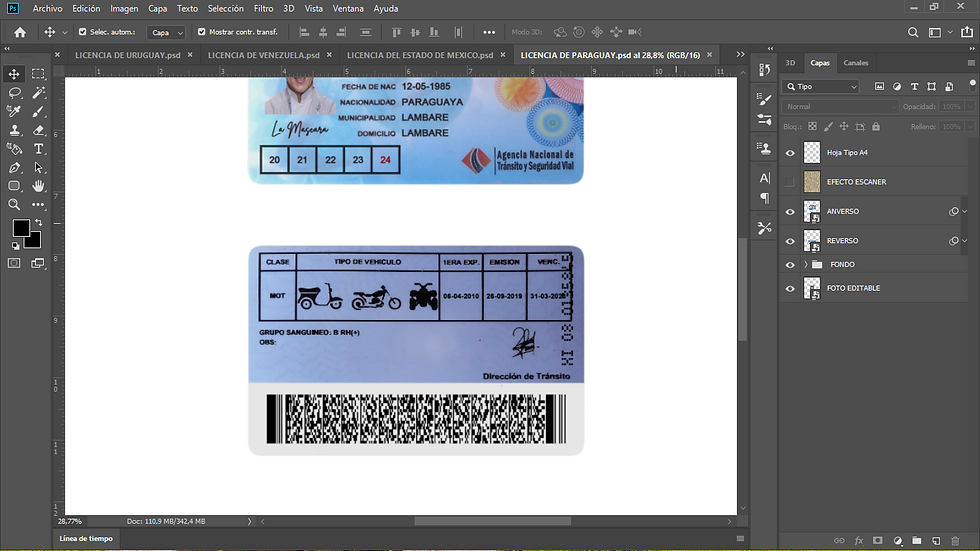Click the foreground color swatch
The image size is (980, 551).
pos(21,228)
